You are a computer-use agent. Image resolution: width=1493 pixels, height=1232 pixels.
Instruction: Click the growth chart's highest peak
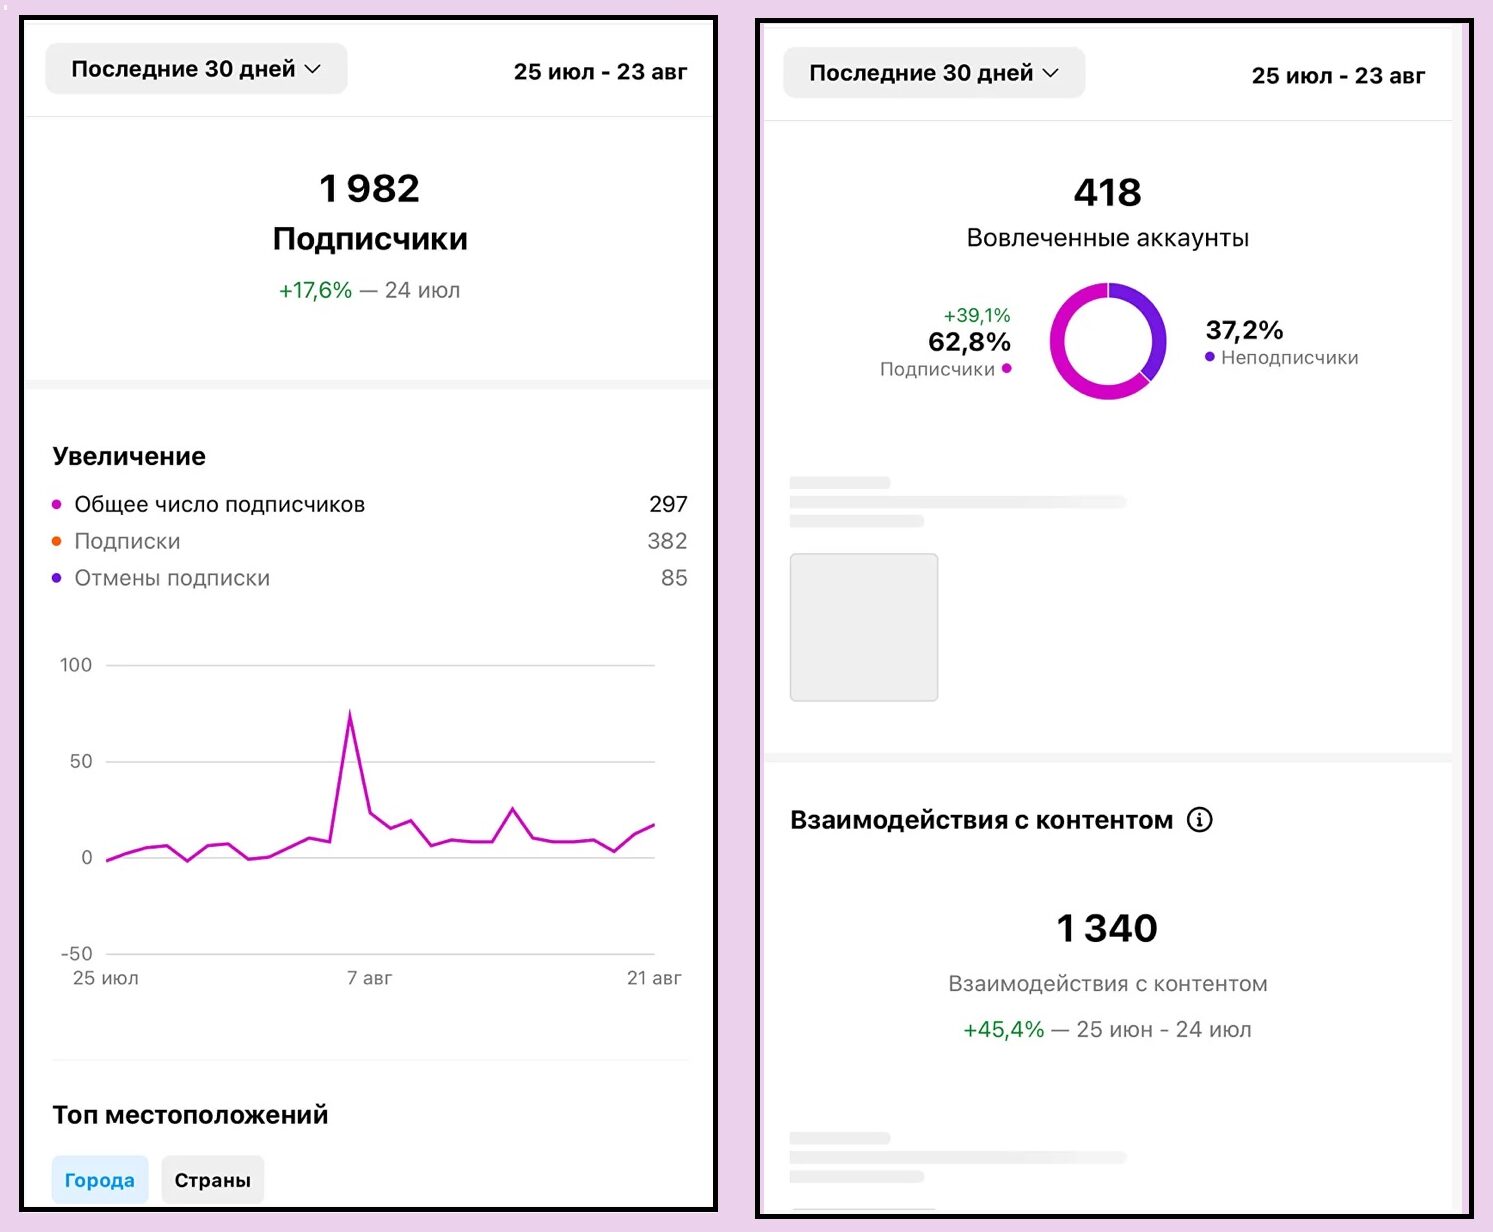349,714
